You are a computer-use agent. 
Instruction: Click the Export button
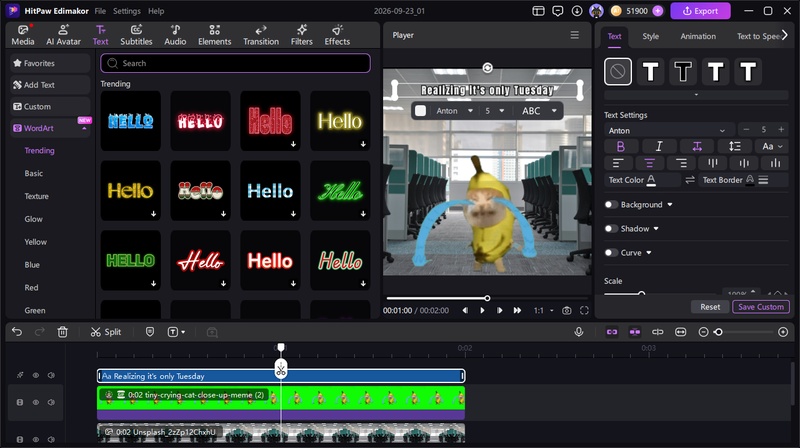click(700, 11)
